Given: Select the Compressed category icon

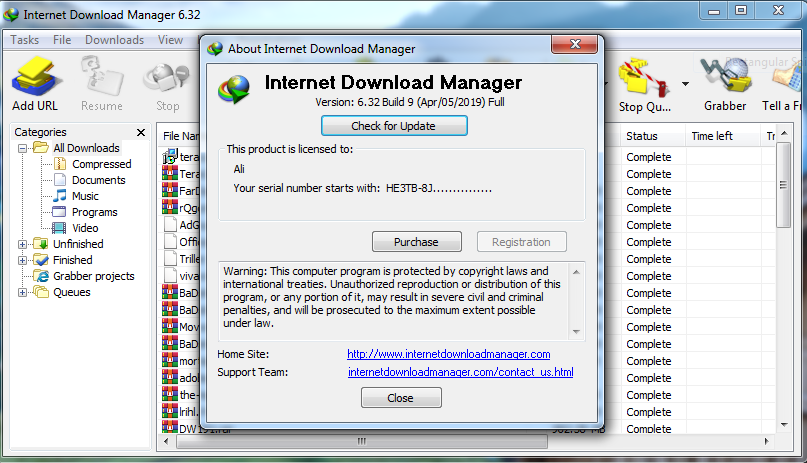Looking at the screenshot, I should click(60, 164).
